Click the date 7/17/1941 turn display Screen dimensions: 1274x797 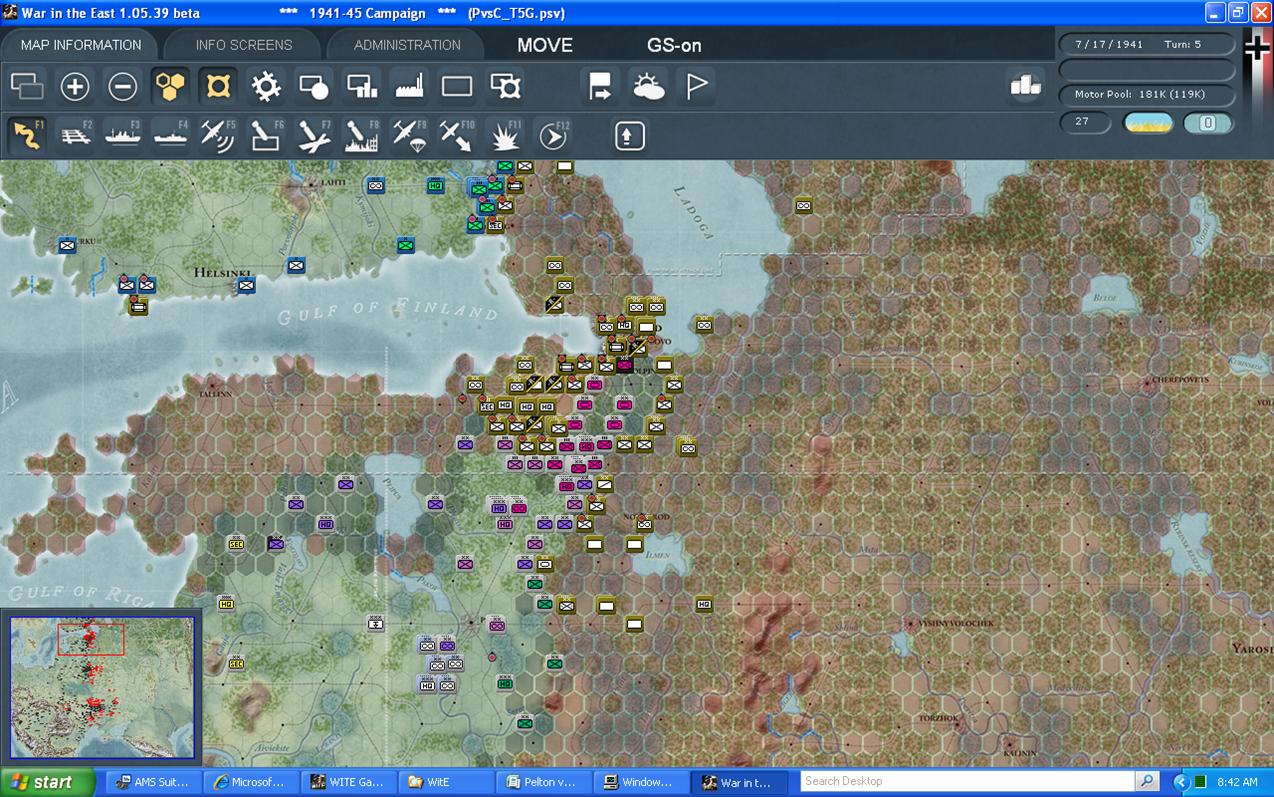click(x=1147, y=45)
